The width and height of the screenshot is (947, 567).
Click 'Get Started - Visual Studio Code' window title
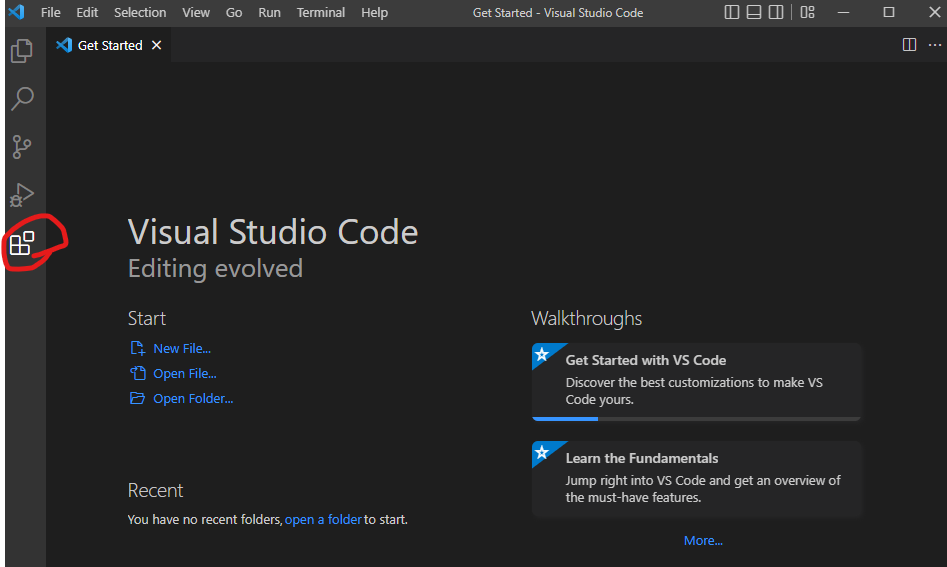557,13
